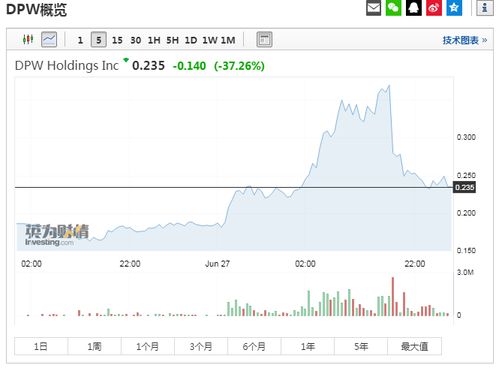
Task: Set the chart interval to 1H
Action: 154,40
